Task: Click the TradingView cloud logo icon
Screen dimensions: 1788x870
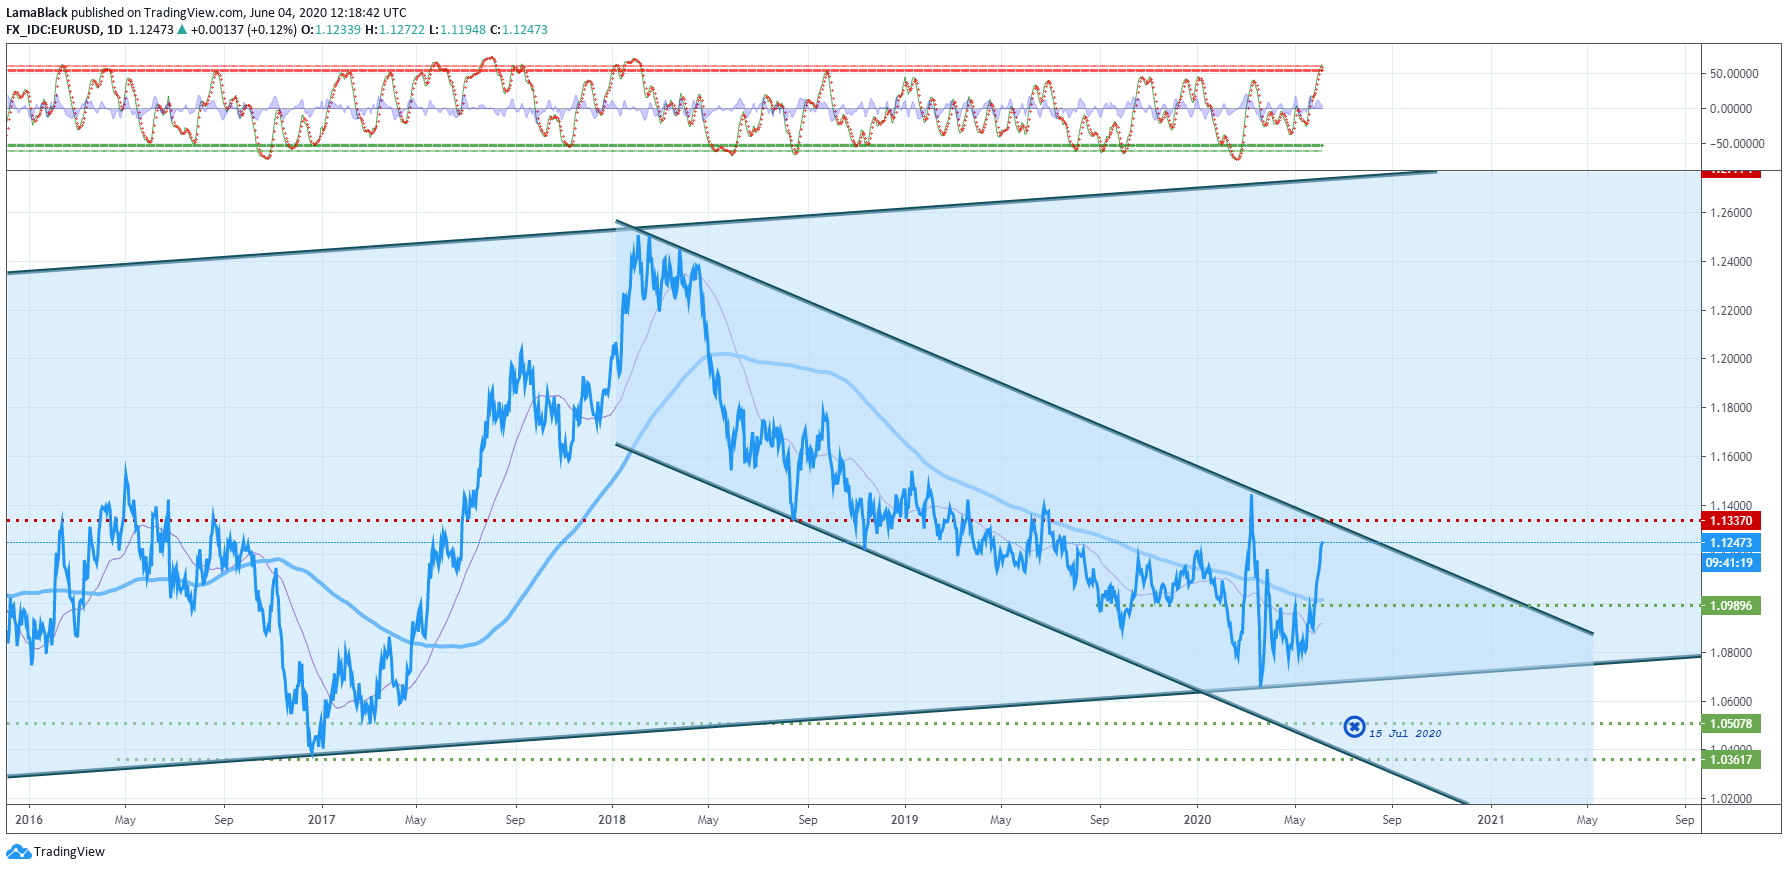Action: 18,852
